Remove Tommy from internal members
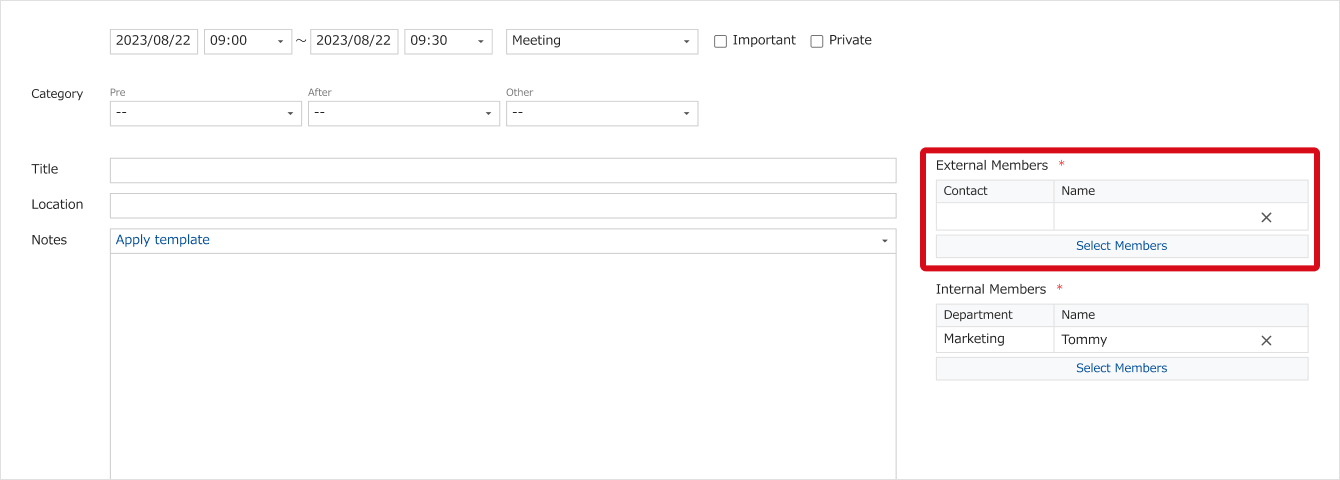Image resolution: width=1340 pixels, height=480 pixels. click(1266, 340)
